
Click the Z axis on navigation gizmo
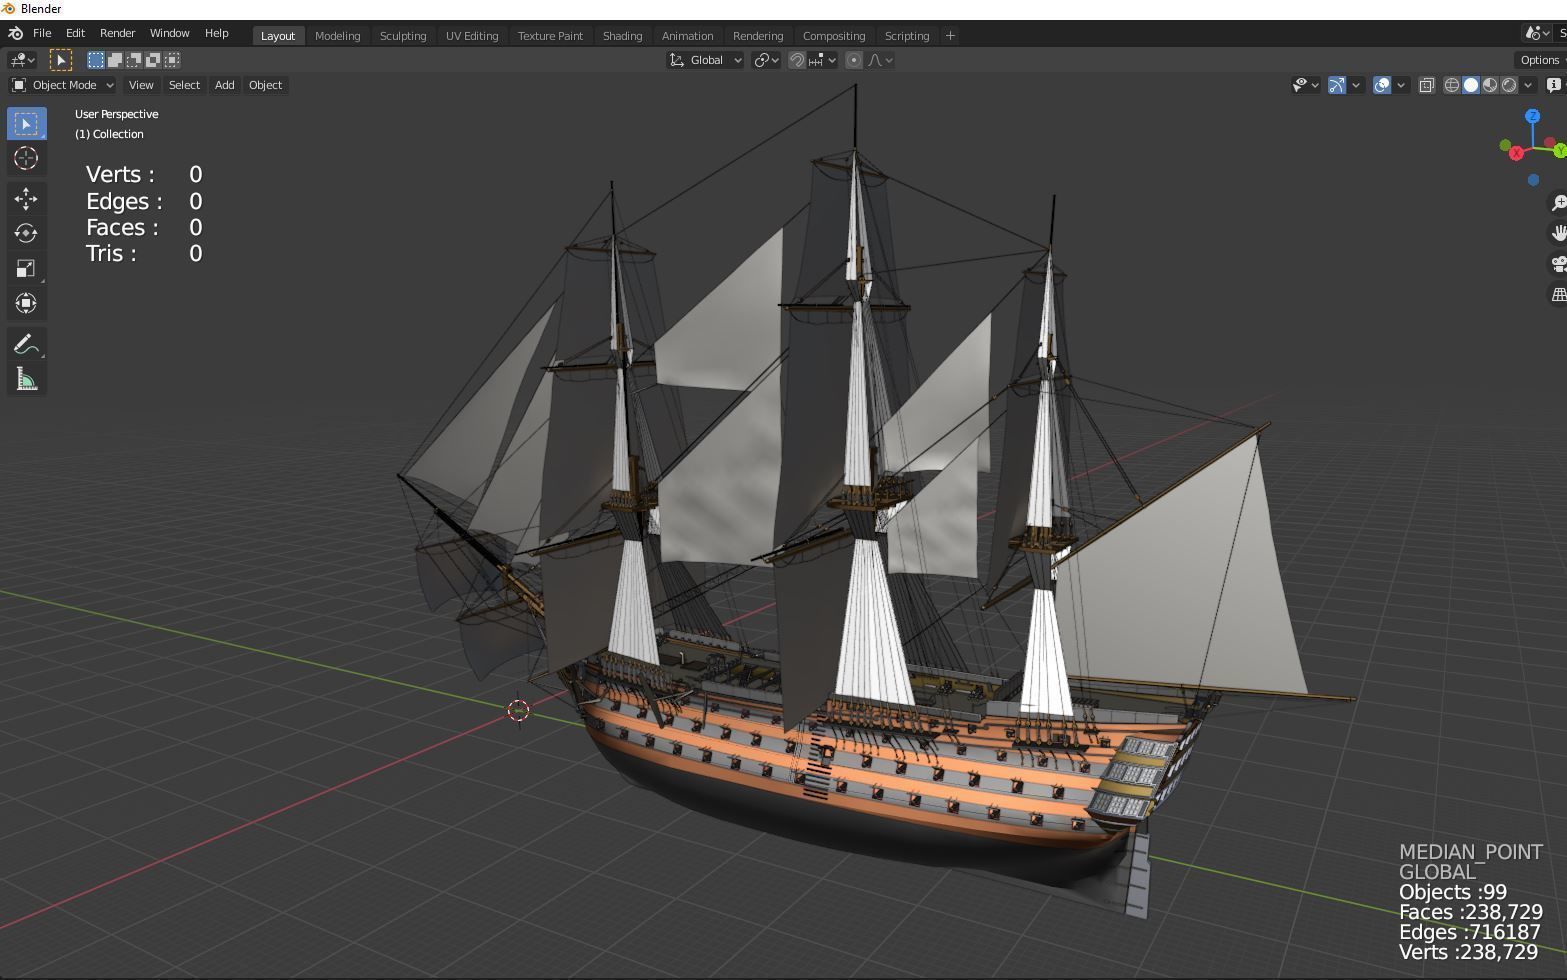tap(1532, 117)
